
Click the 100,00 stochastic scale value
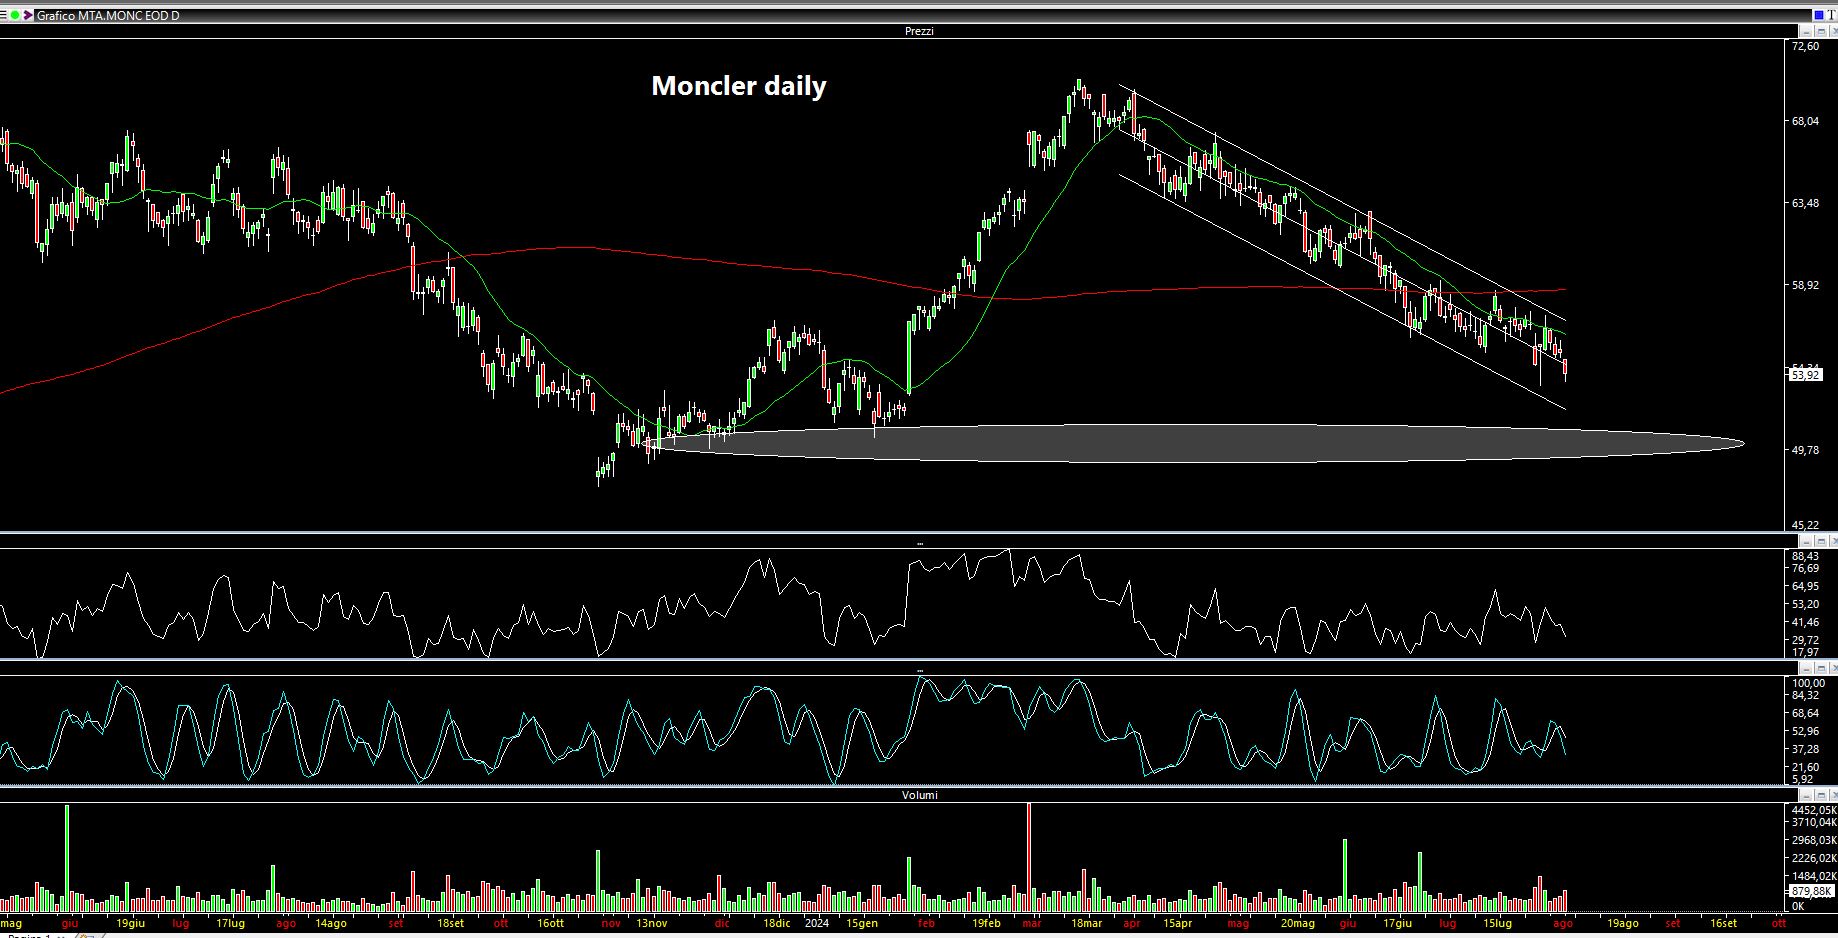(1808, 683)
